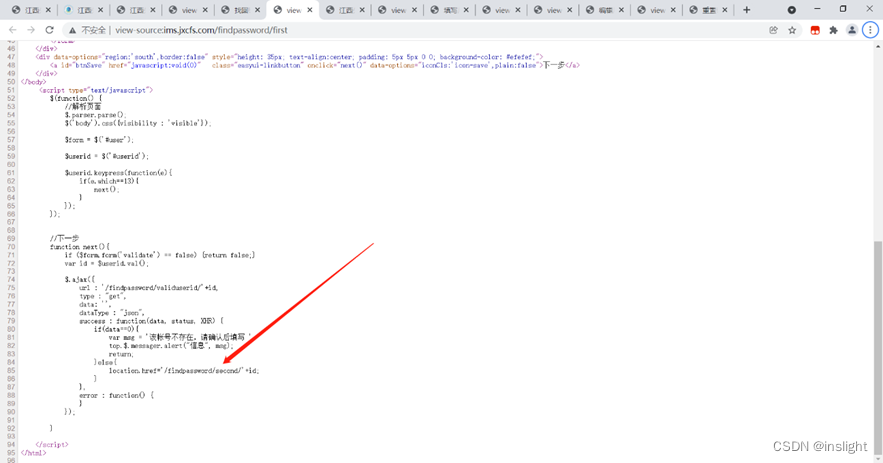The width and height of the screenshot is (883, 463).
Task: Open the Extensions puzzle-piece menu
Action: coord(833,30)
